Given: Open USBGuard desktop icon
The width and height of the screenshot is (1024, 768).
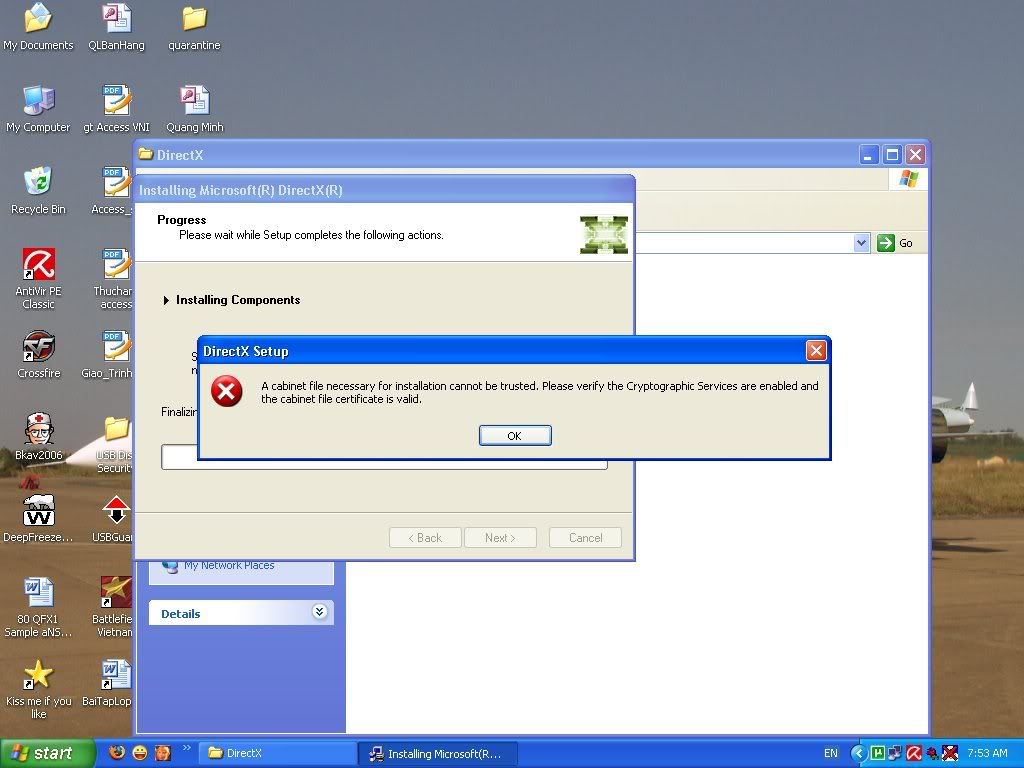Looking at the screenshot, I should [114, 519].
